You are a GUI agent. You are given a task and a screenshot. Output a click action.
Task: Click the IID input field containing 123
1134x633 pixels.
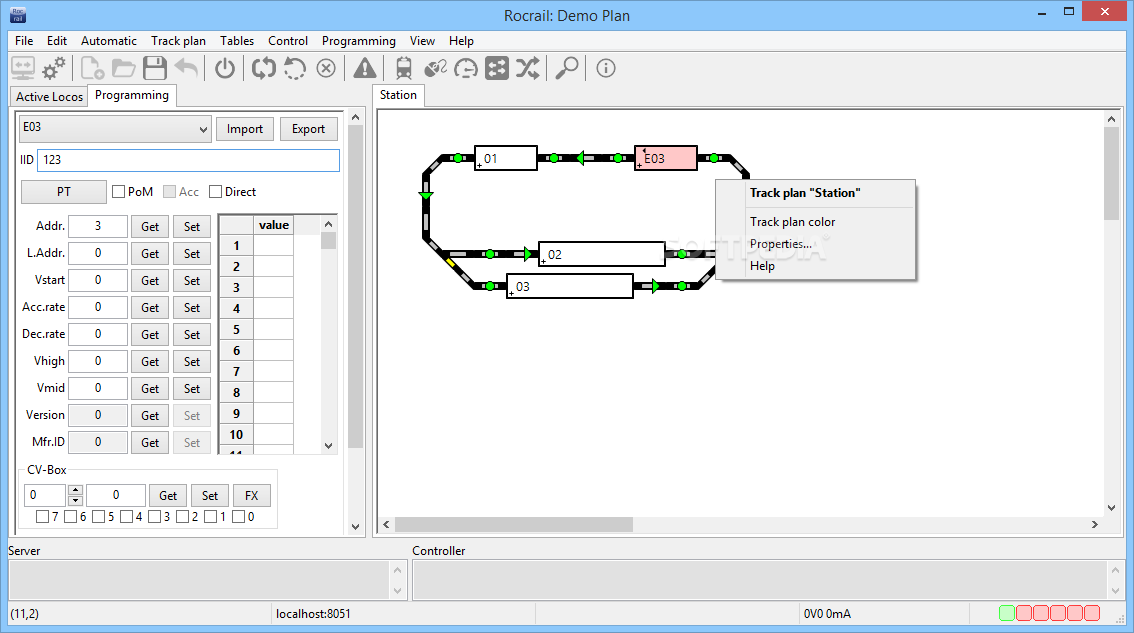188,160
